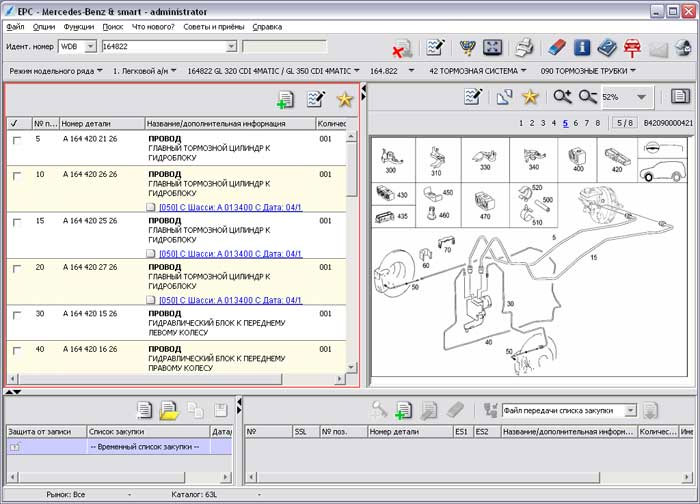Go to diagram page 6

pos(576,123)
